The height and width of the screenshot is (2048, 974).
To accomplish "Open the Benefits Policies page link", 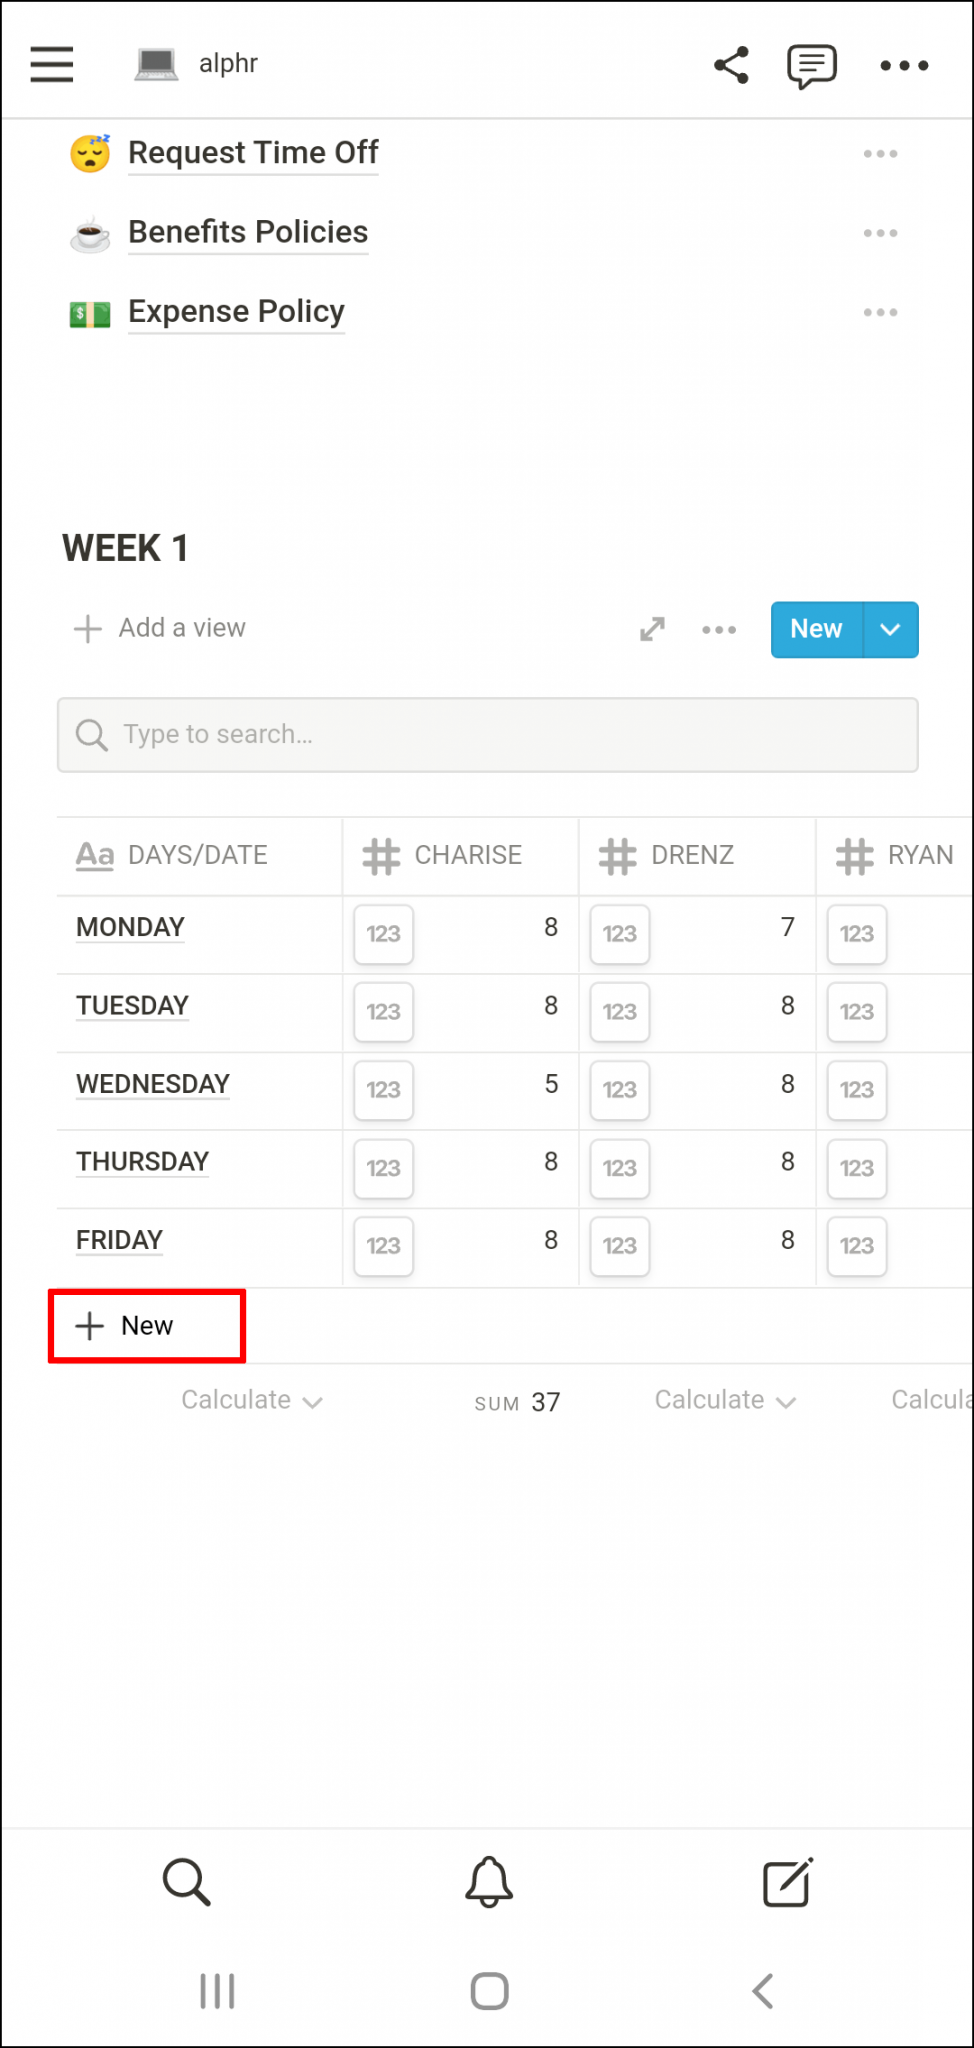I will [247, 232].
